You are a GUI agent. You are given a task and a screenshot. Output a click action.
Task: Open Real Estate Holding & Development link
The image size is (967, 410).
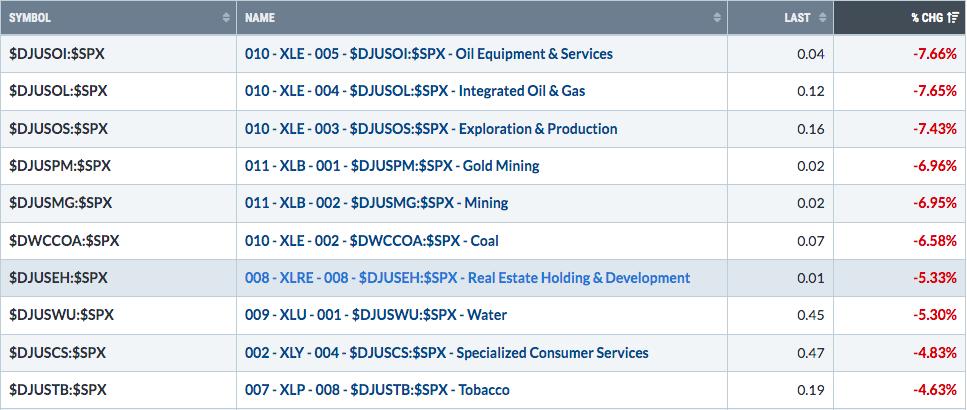pyautogui.click(x=467, y=278)
